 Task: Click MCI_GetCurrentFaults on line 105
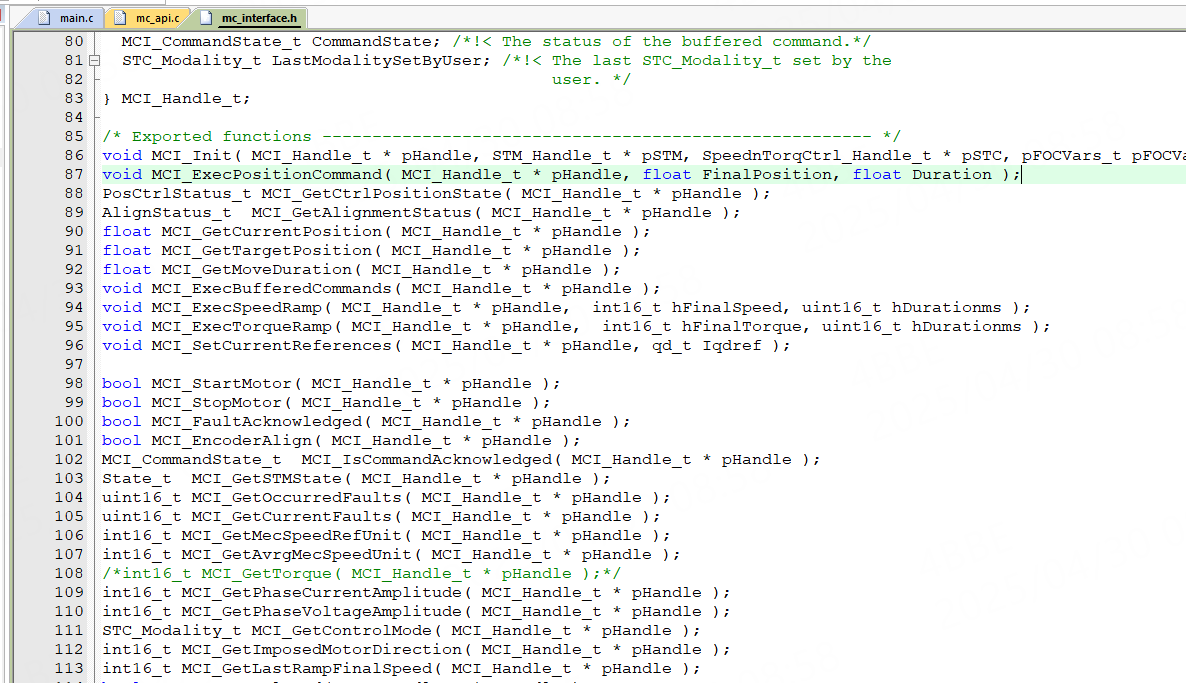291,517
